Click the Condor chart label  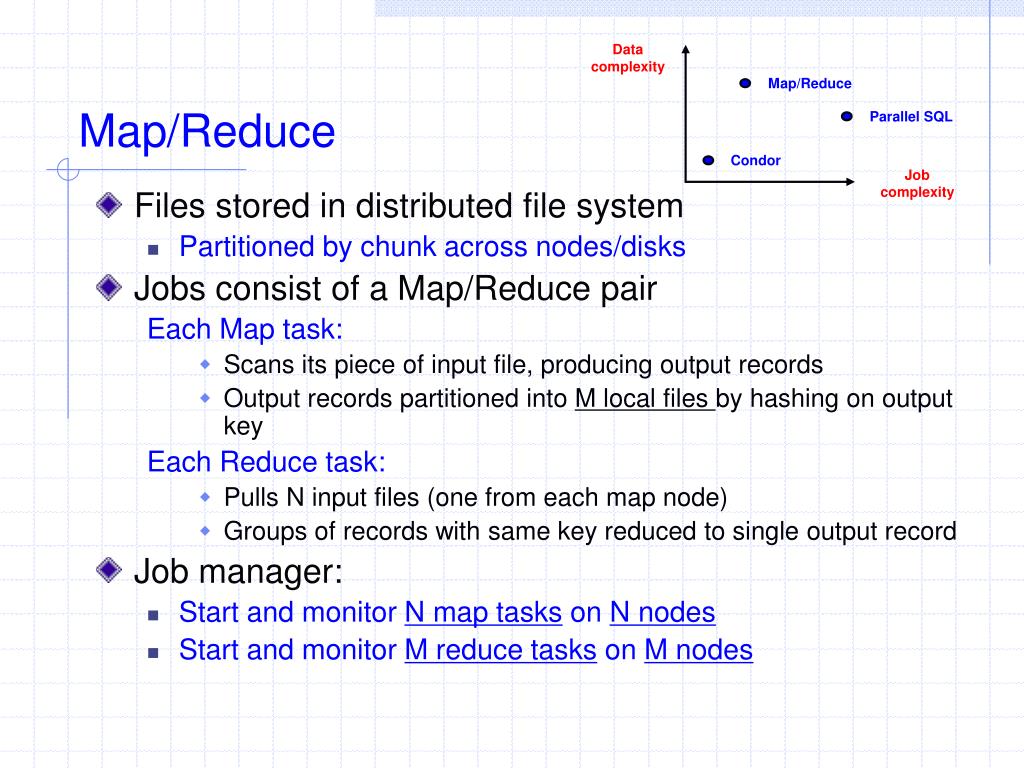[756, 161]
